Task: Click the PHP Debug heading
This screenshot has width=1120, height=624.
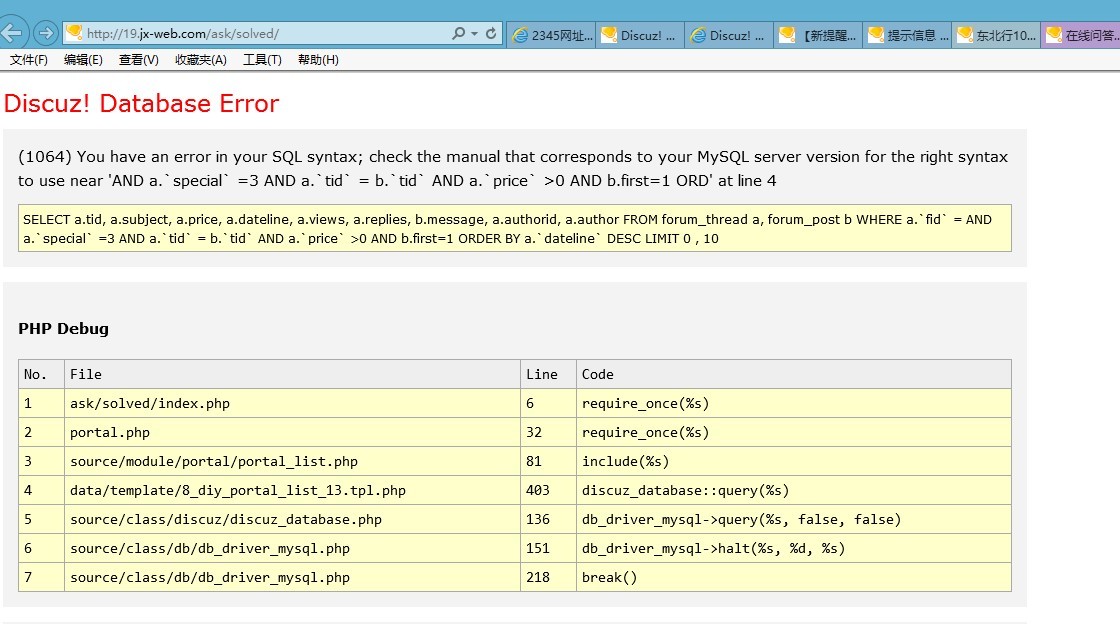Action: click(64, 328)
